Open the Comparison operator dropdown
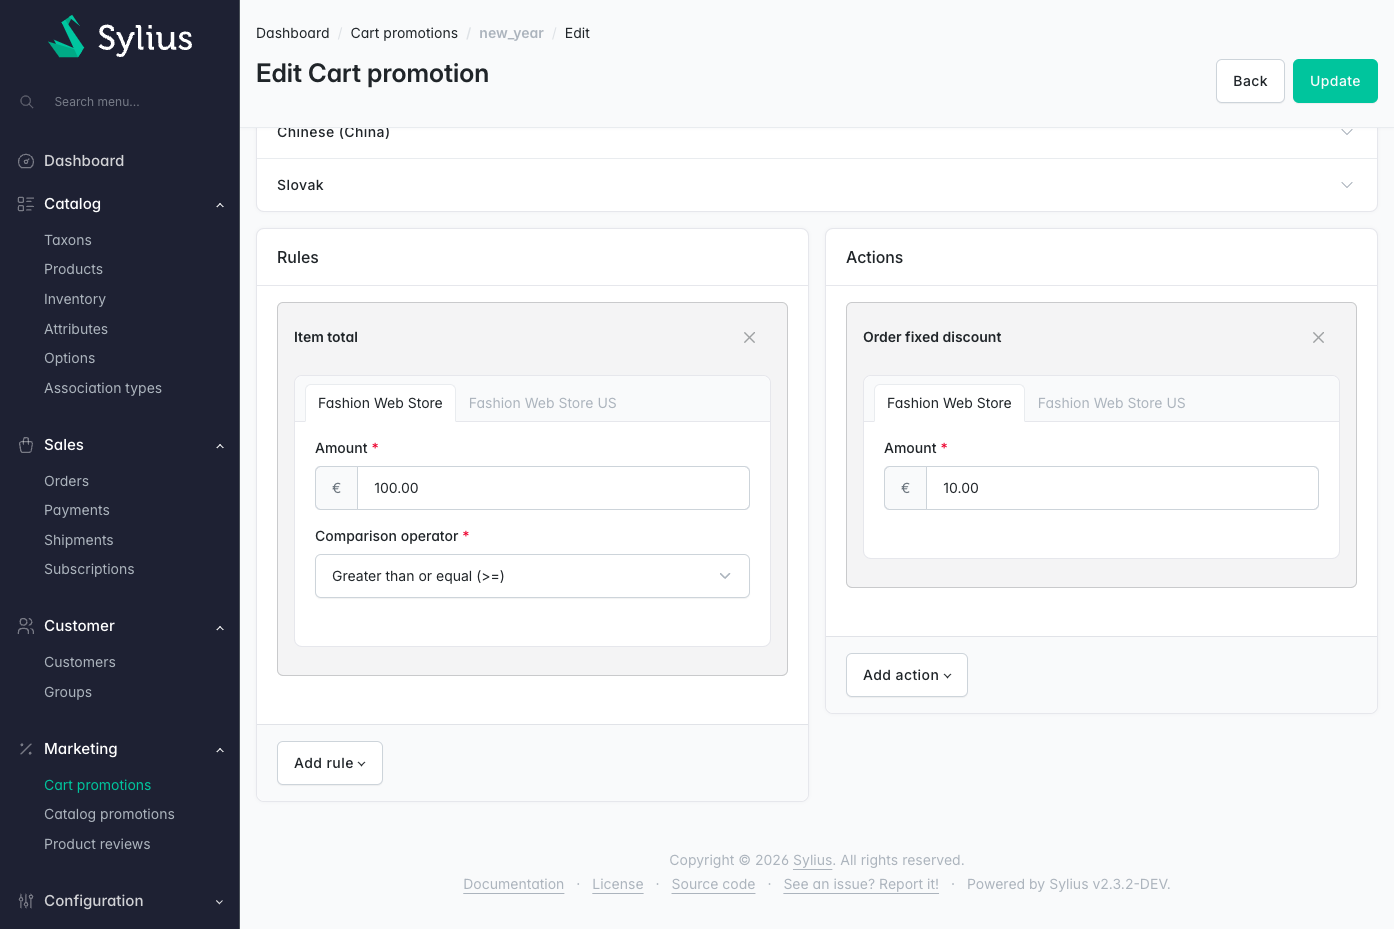This screenshot has height=929, width=1394. [x=532, y=576]
